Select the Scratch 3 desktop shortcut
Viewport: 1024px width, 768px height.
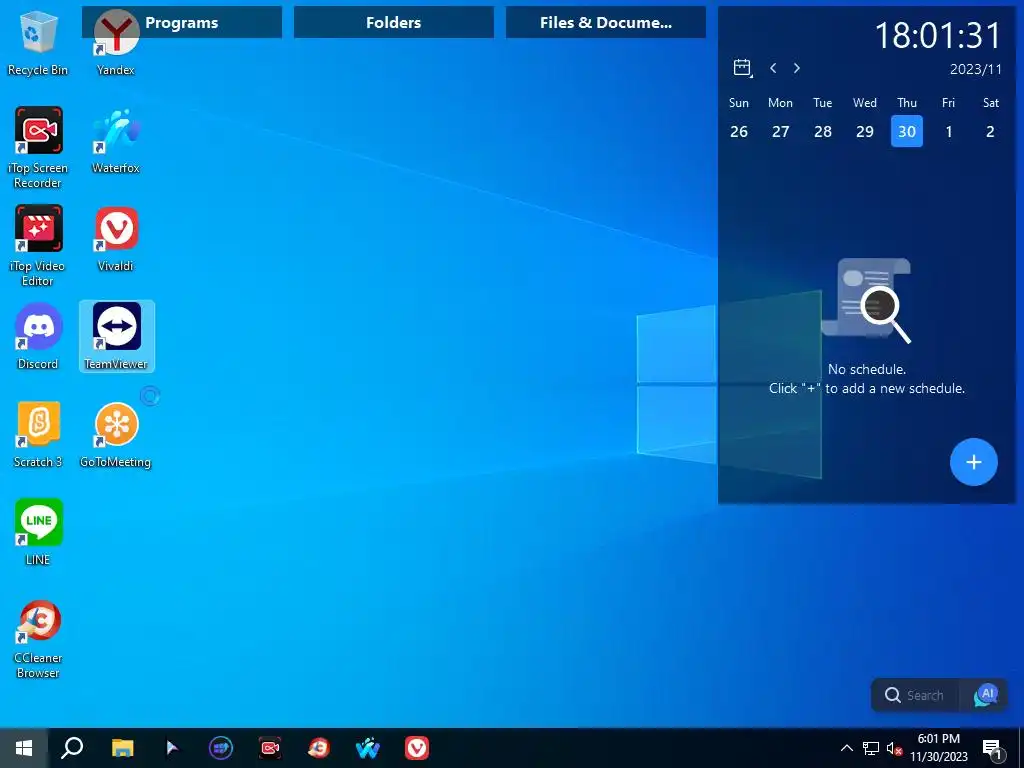coord(37,436)
